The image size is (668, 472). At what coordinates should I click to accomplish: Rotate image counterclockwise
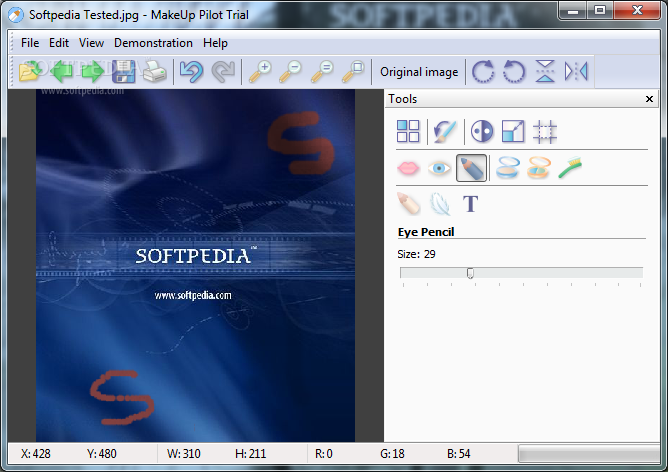[514, 71]
